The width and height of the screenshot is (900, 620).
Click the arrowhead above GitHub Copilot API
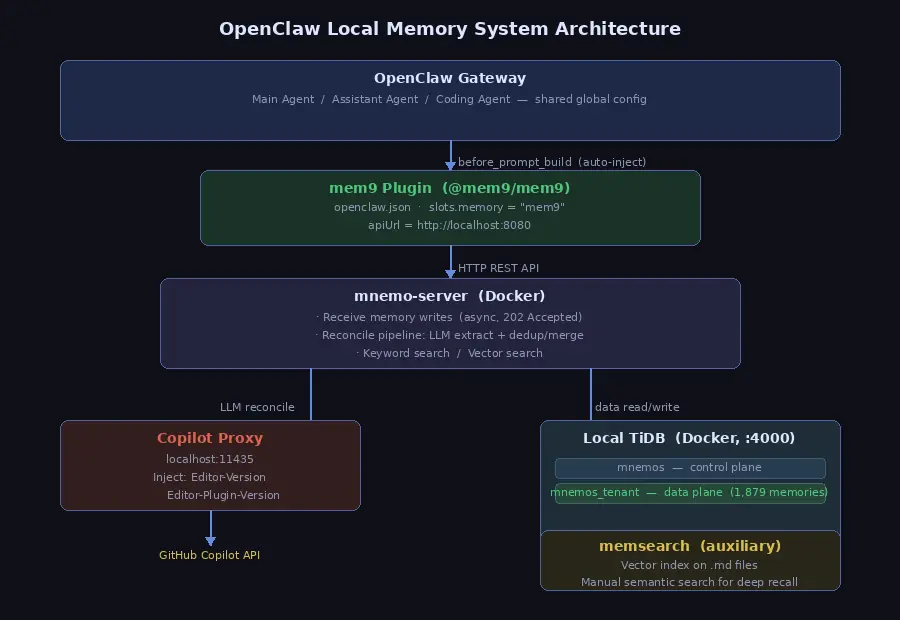(x=210, y=540)
